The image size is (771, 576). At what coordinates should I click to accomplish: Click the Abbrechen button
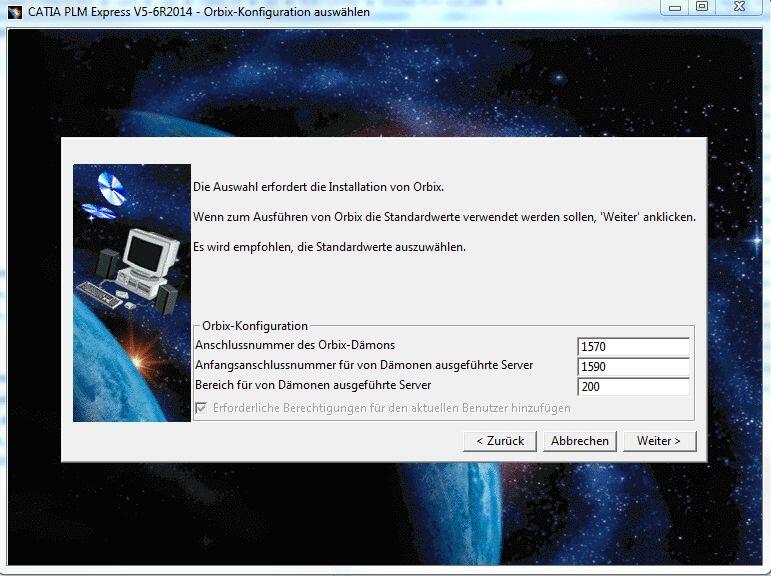(580, 441)
